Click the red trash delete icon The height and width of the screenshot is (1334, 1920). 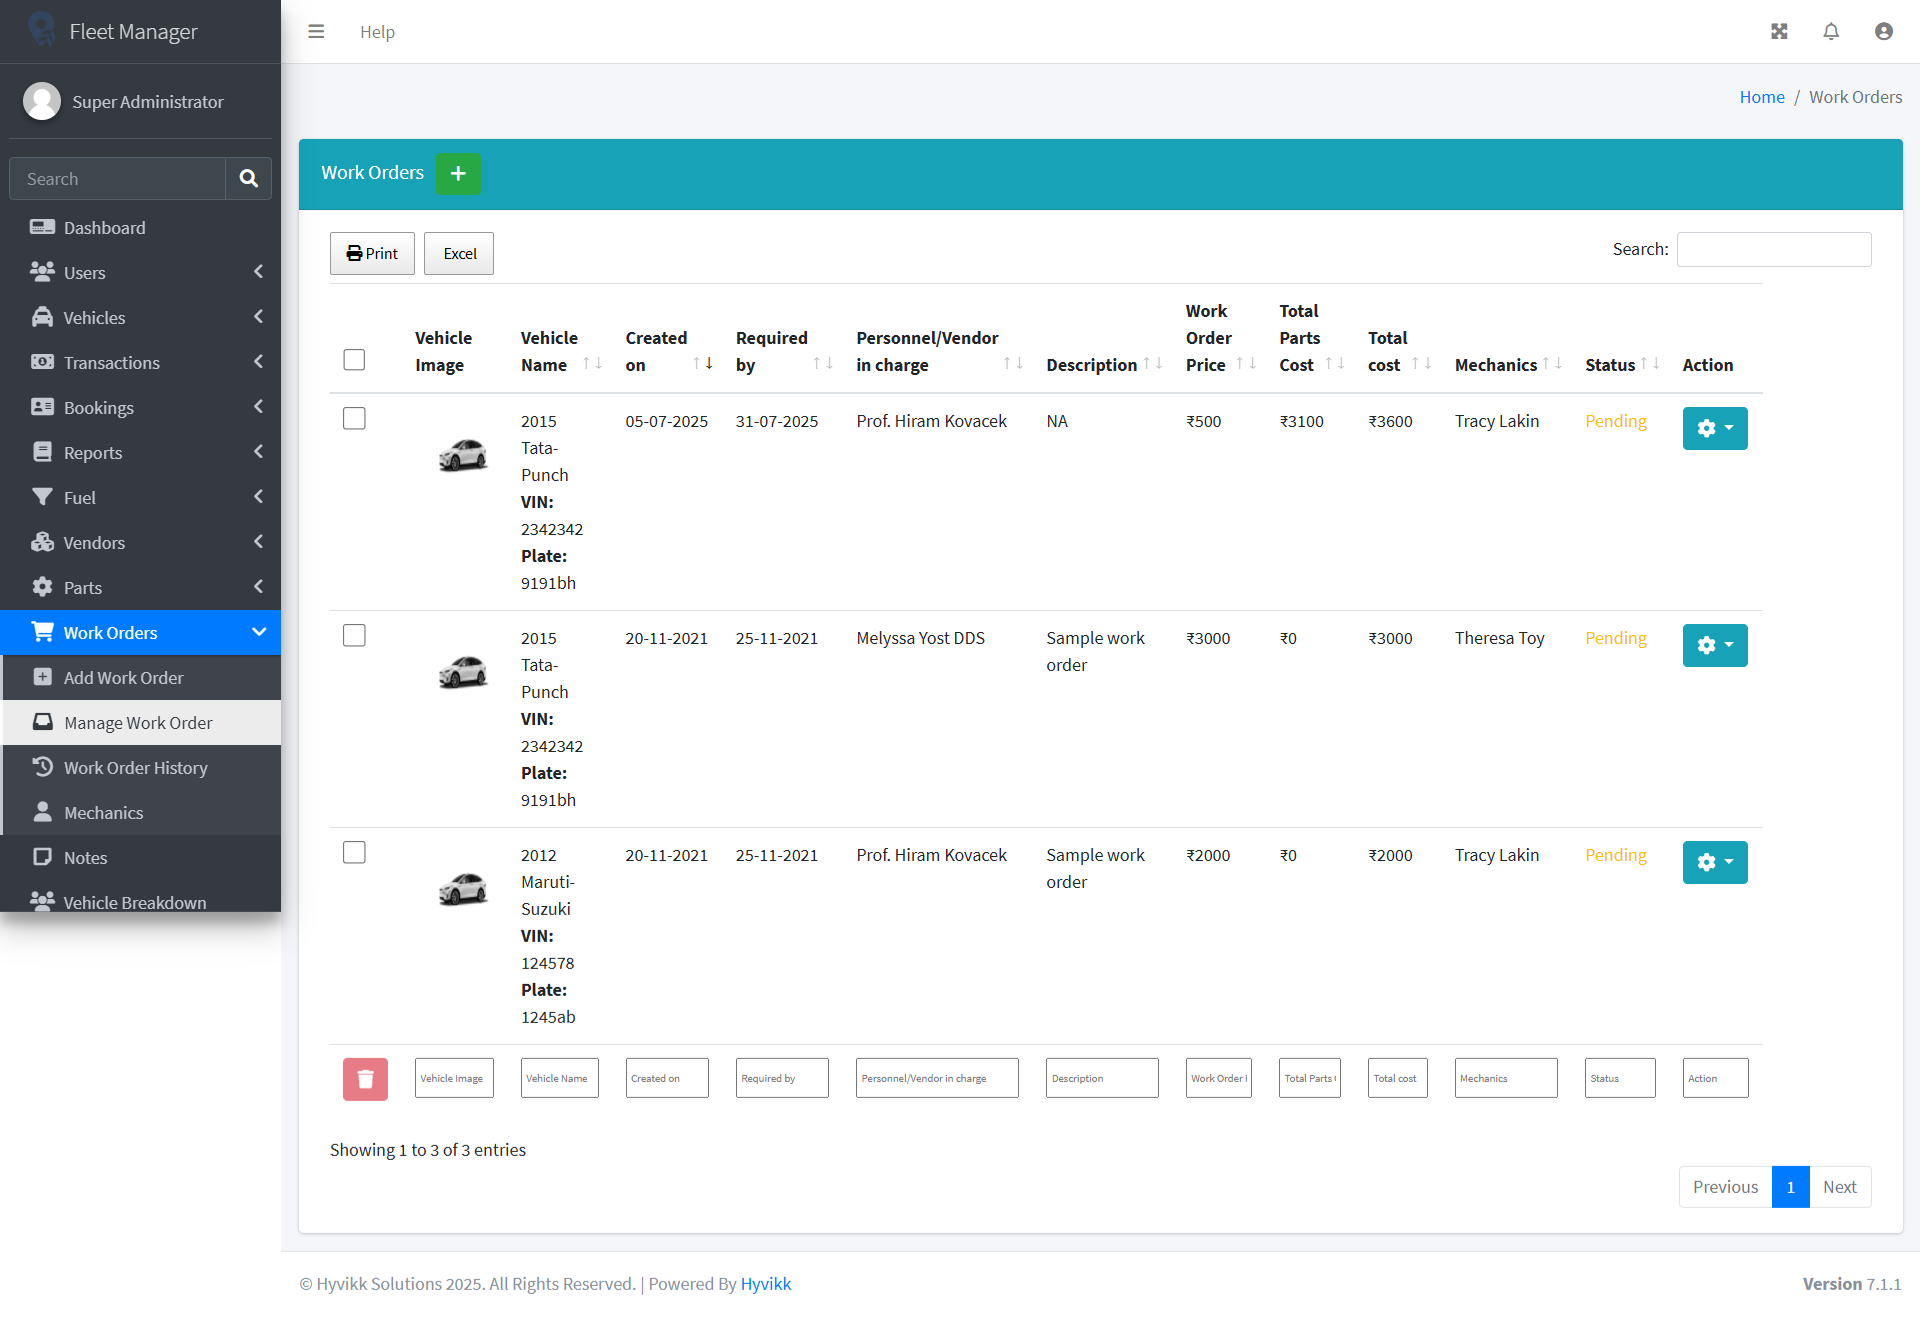coord(365,1079)
